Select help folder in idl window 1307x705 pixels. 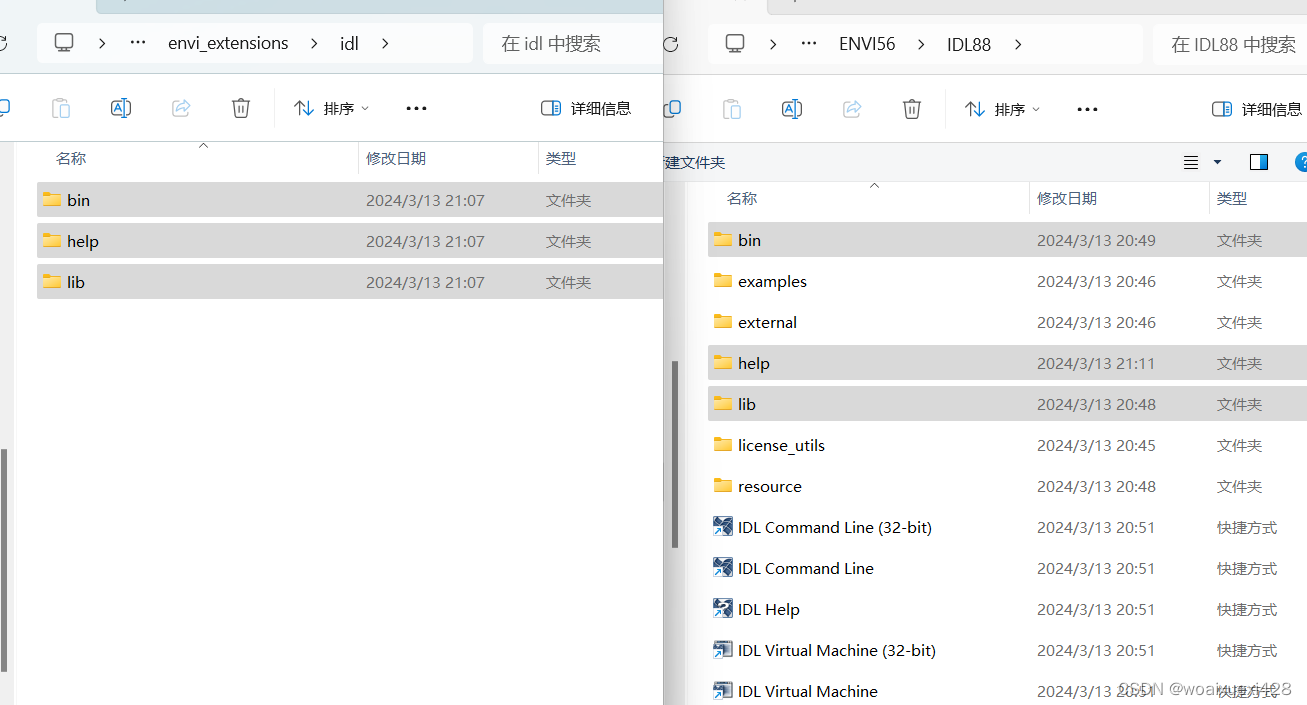[x=349, y=241]
